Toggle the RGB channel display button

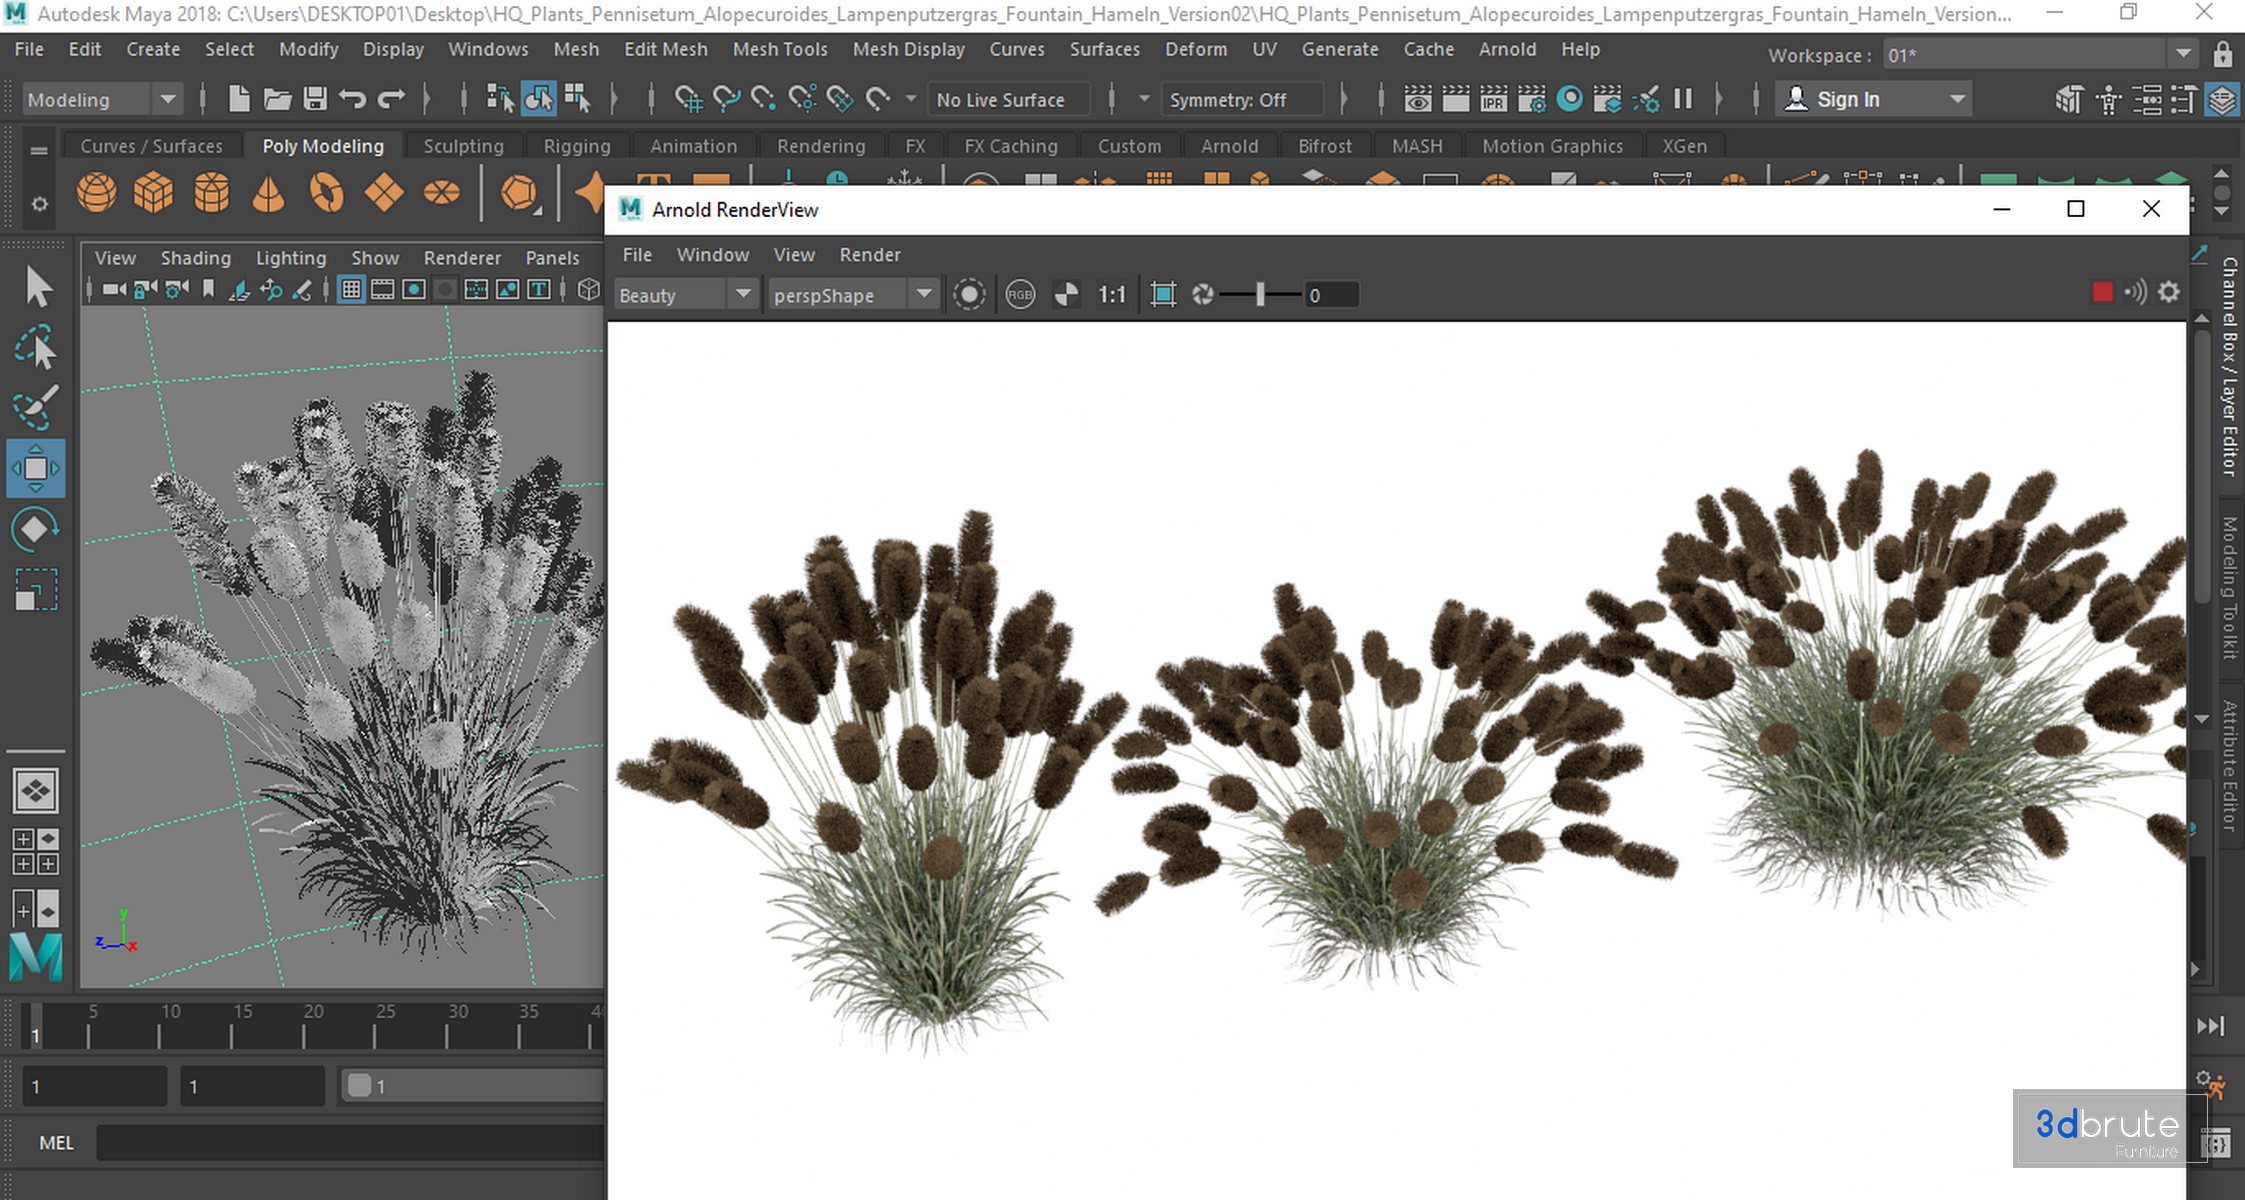click(x=1019, y=294)
